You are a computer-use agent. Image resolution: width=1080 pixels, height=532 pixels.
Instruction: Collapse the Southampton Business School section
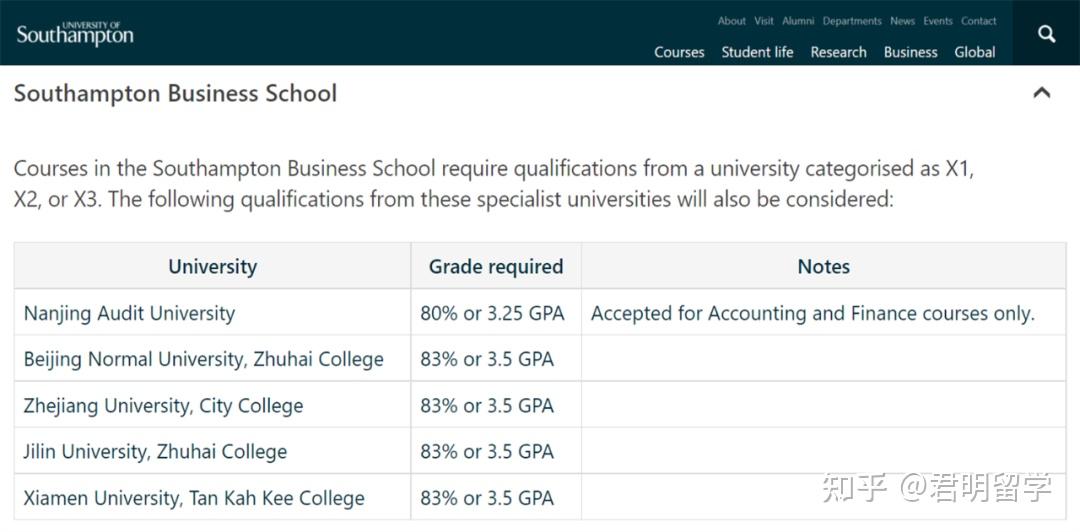click(1041, 93)
